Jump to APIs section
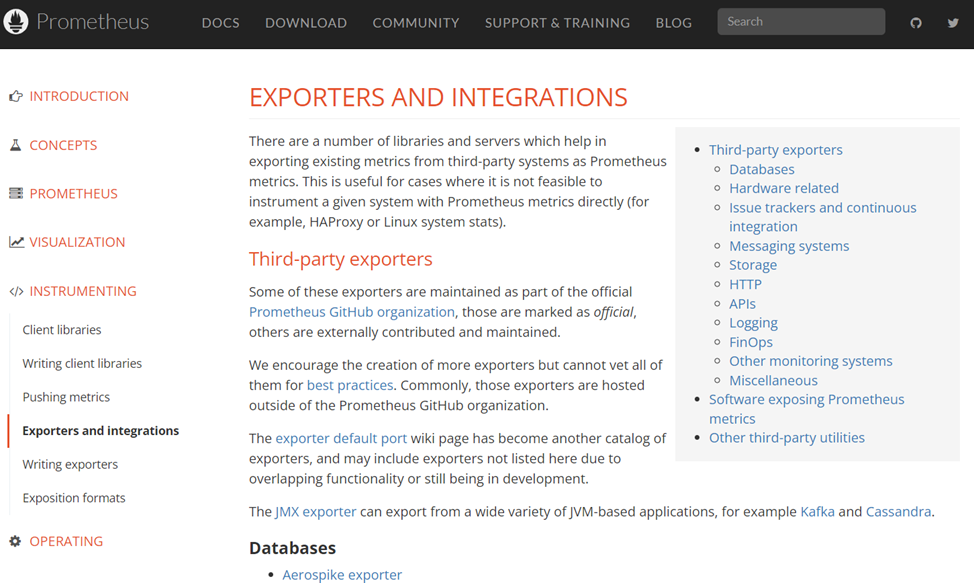974x583 pixels. [742, 304]
